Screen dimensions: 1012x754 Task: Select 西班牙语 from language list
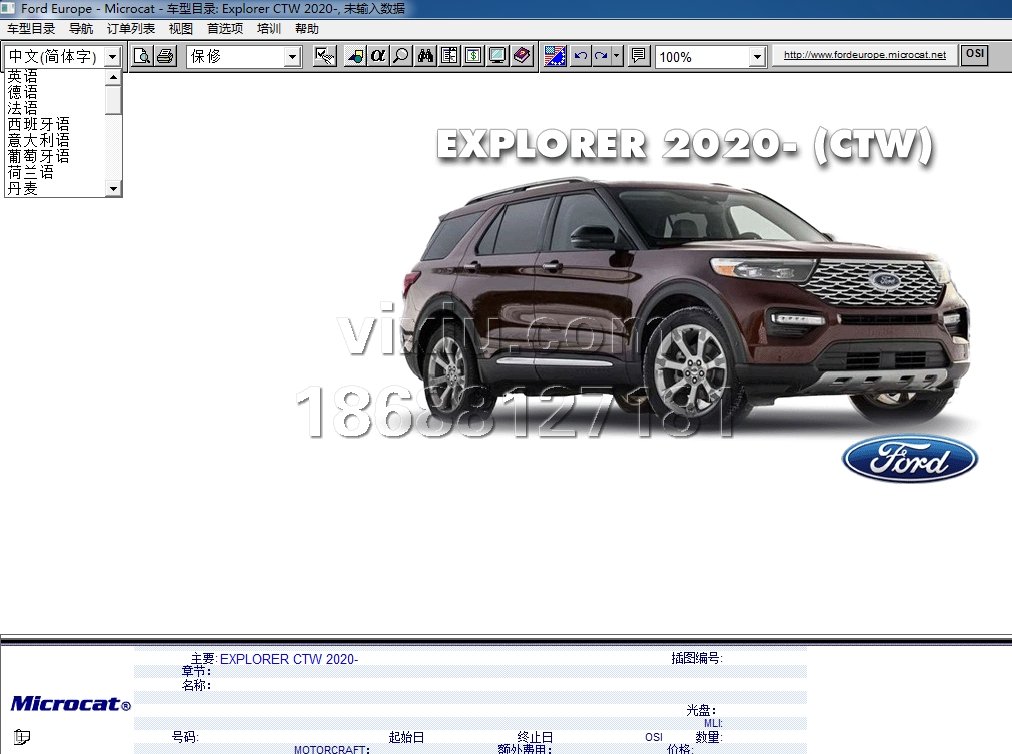coord(39,124)
